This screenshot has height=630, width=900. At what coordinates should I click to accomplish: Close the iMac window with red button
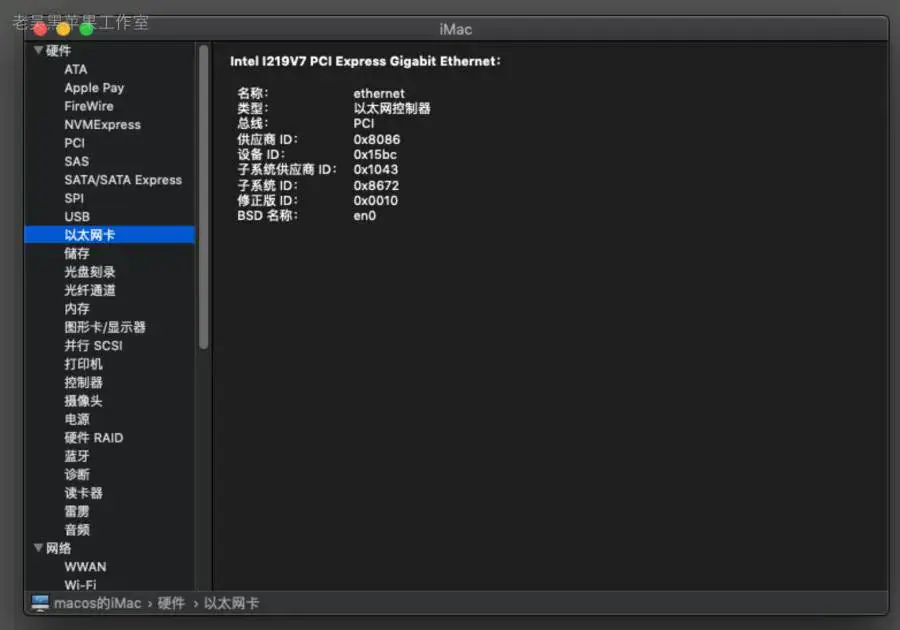[x=40, y=29]
